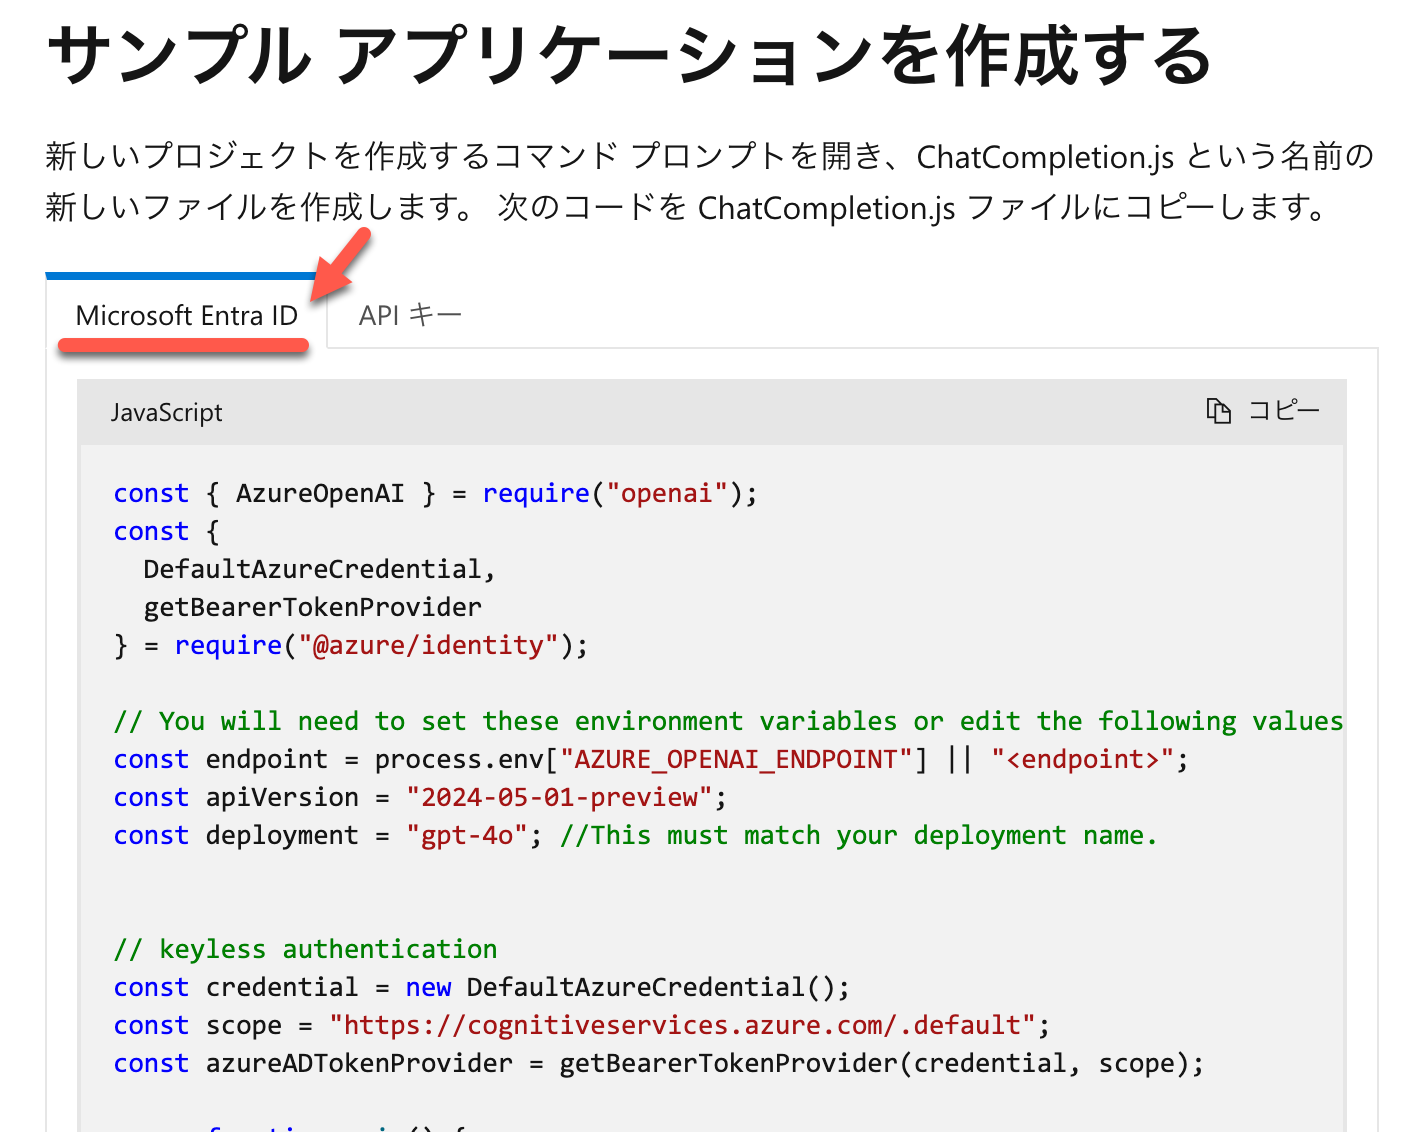The image size is (1412, 1132).
Task: Click the // keyless authentication comment
Action: coord(305,949)
